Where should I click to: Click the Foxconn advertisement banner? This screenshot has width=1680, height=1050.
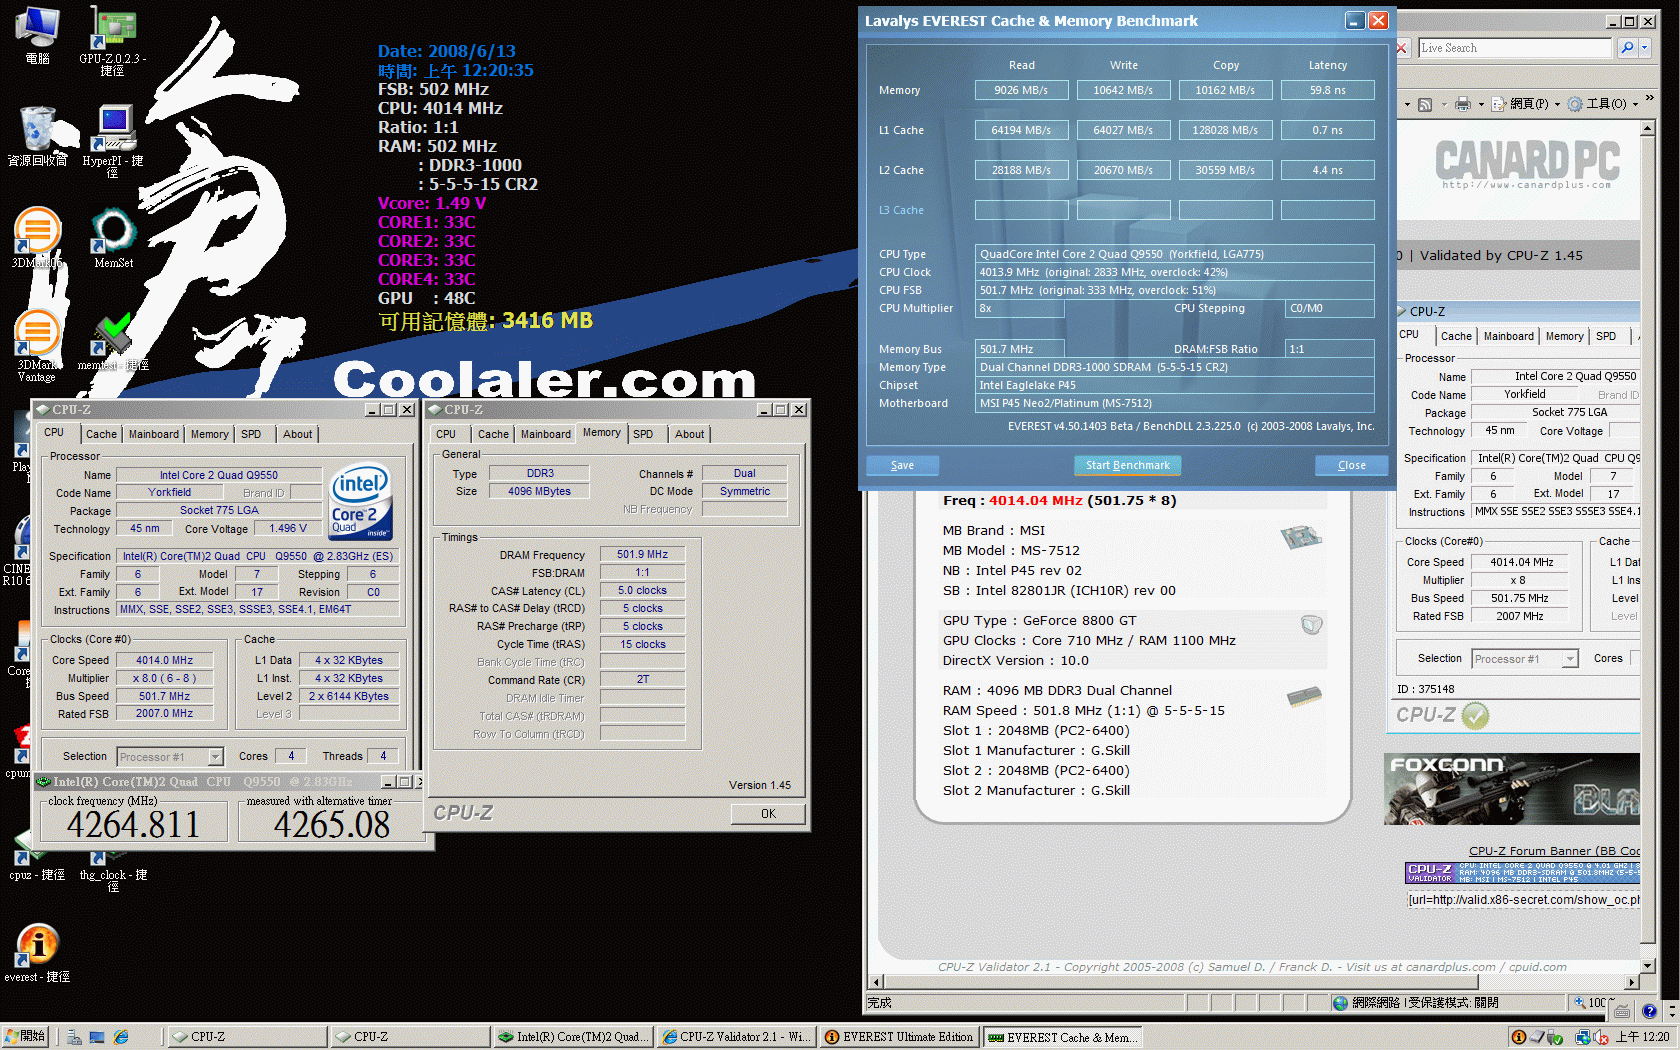(1512, 789)
